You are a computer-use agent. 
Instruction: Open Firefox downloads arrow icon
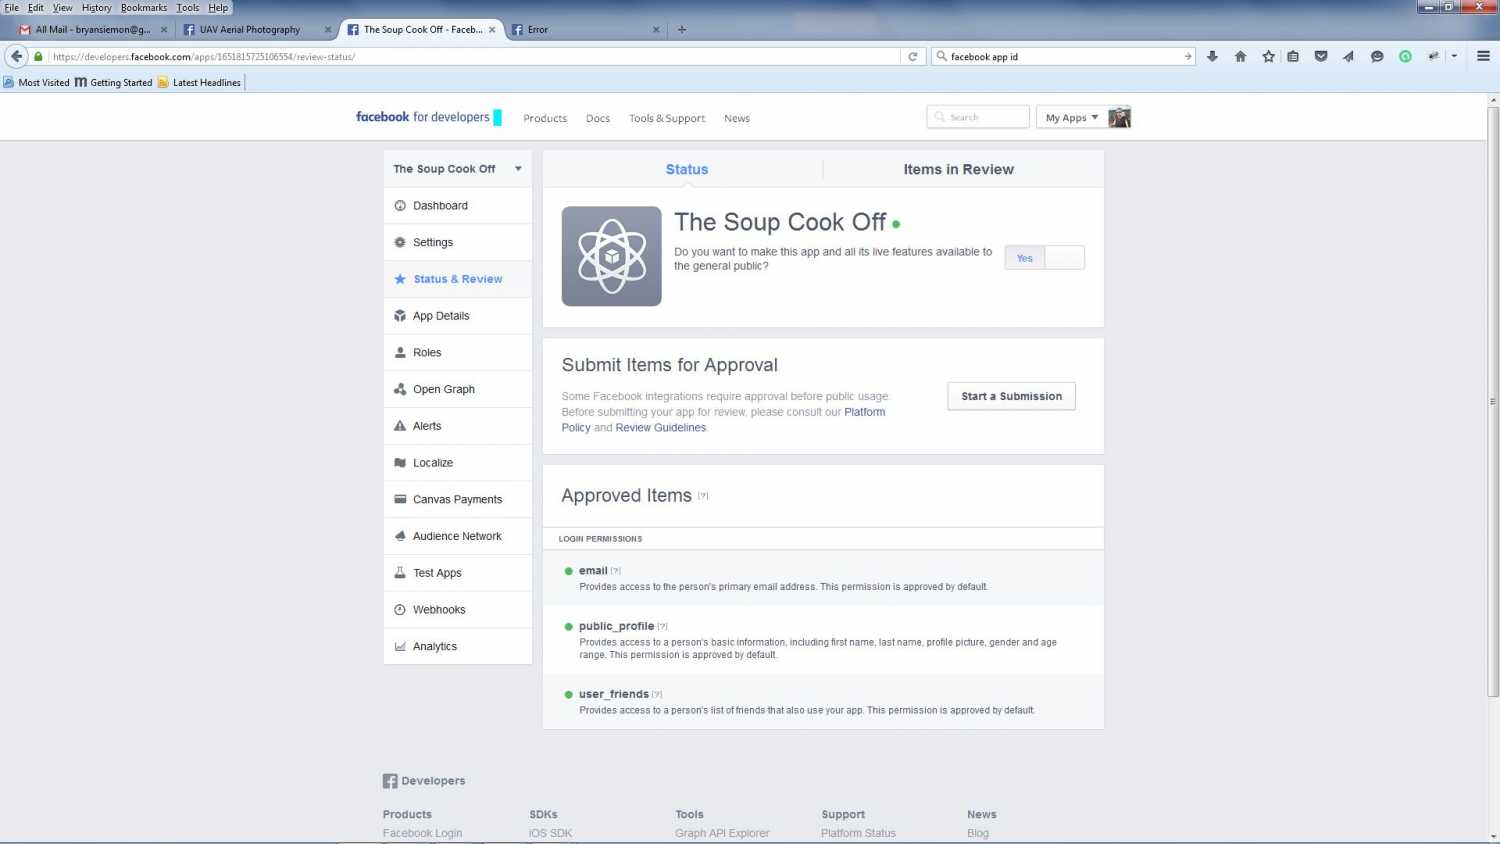[x=1212, y=57]
